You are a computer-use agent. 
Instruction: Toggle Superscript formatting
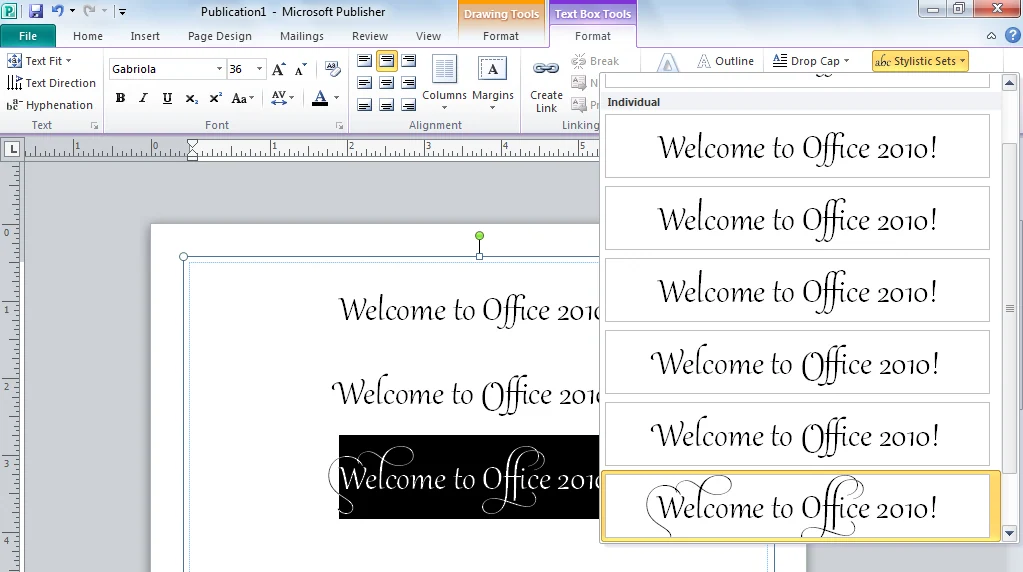(x=215, y=98)
